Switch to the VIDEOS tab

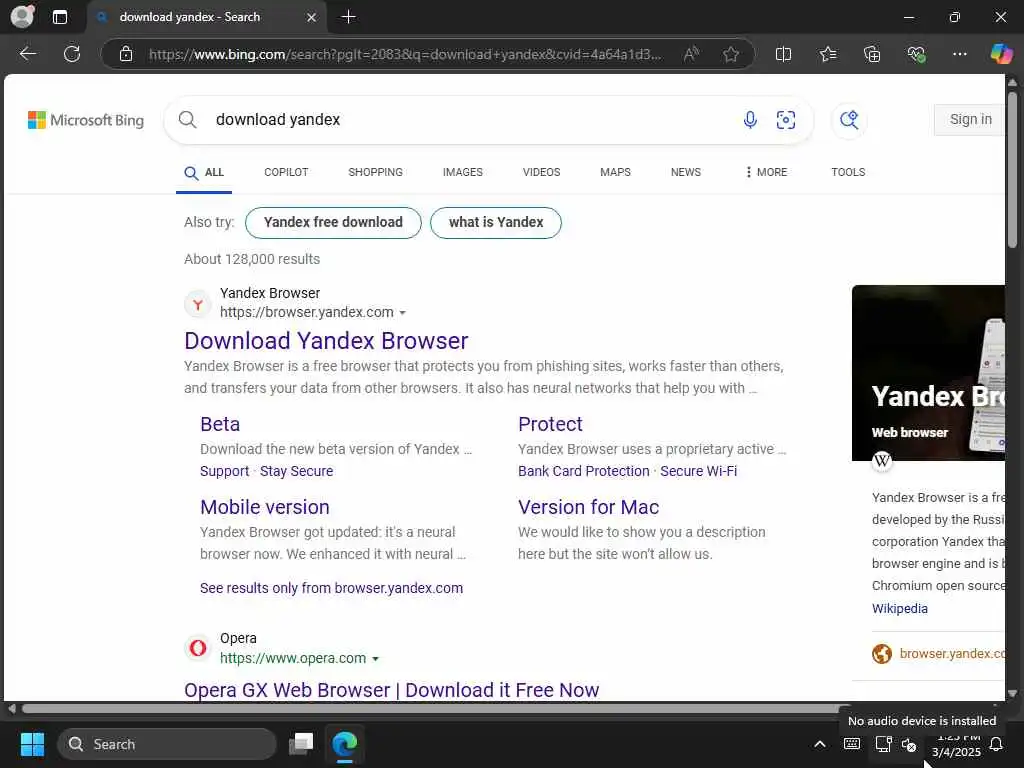click(x=541, y=172)
